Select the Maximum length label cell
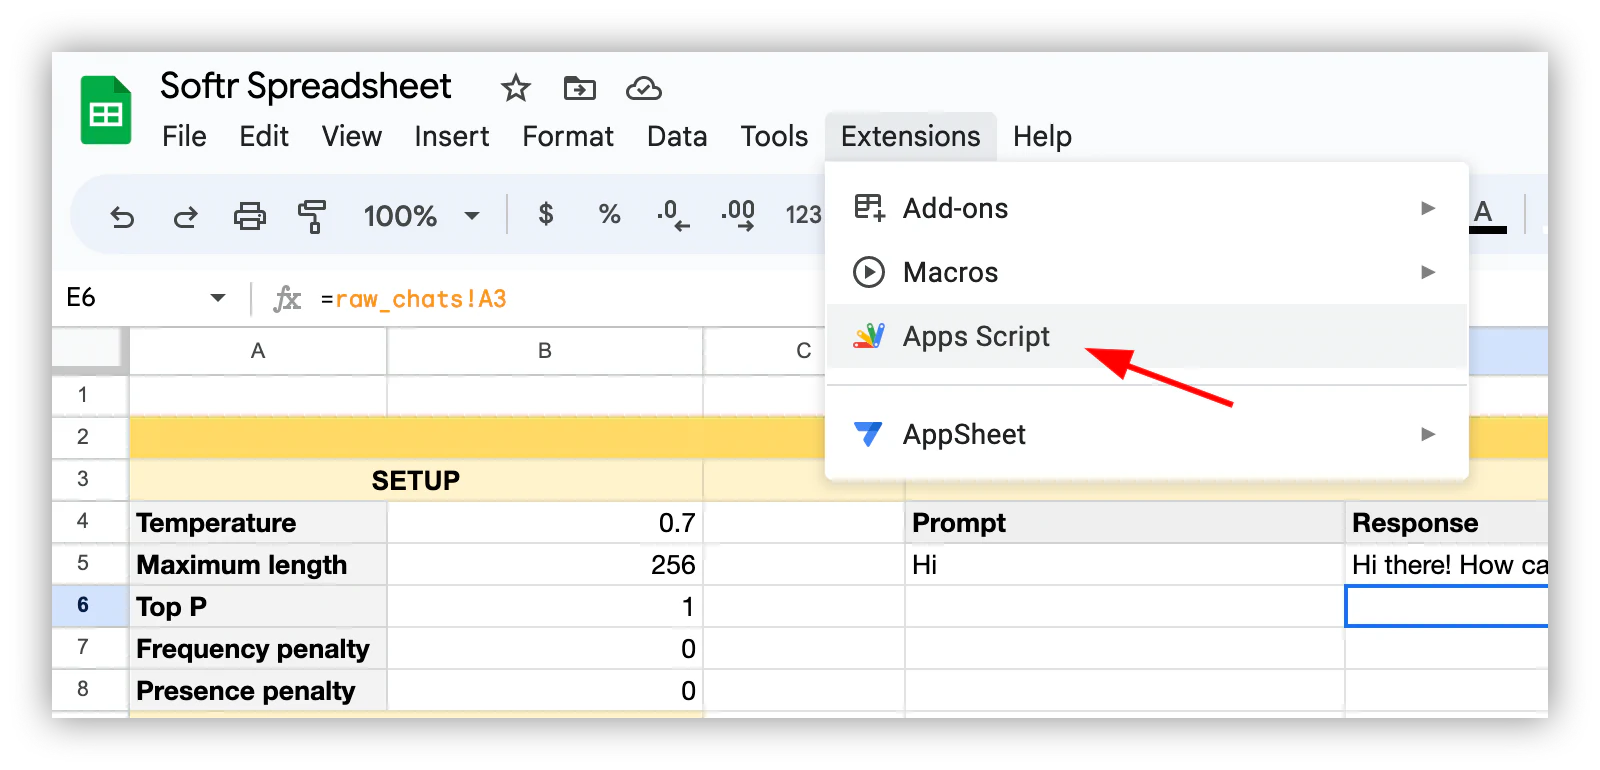1600x770 pixels. tap(258, 564)
